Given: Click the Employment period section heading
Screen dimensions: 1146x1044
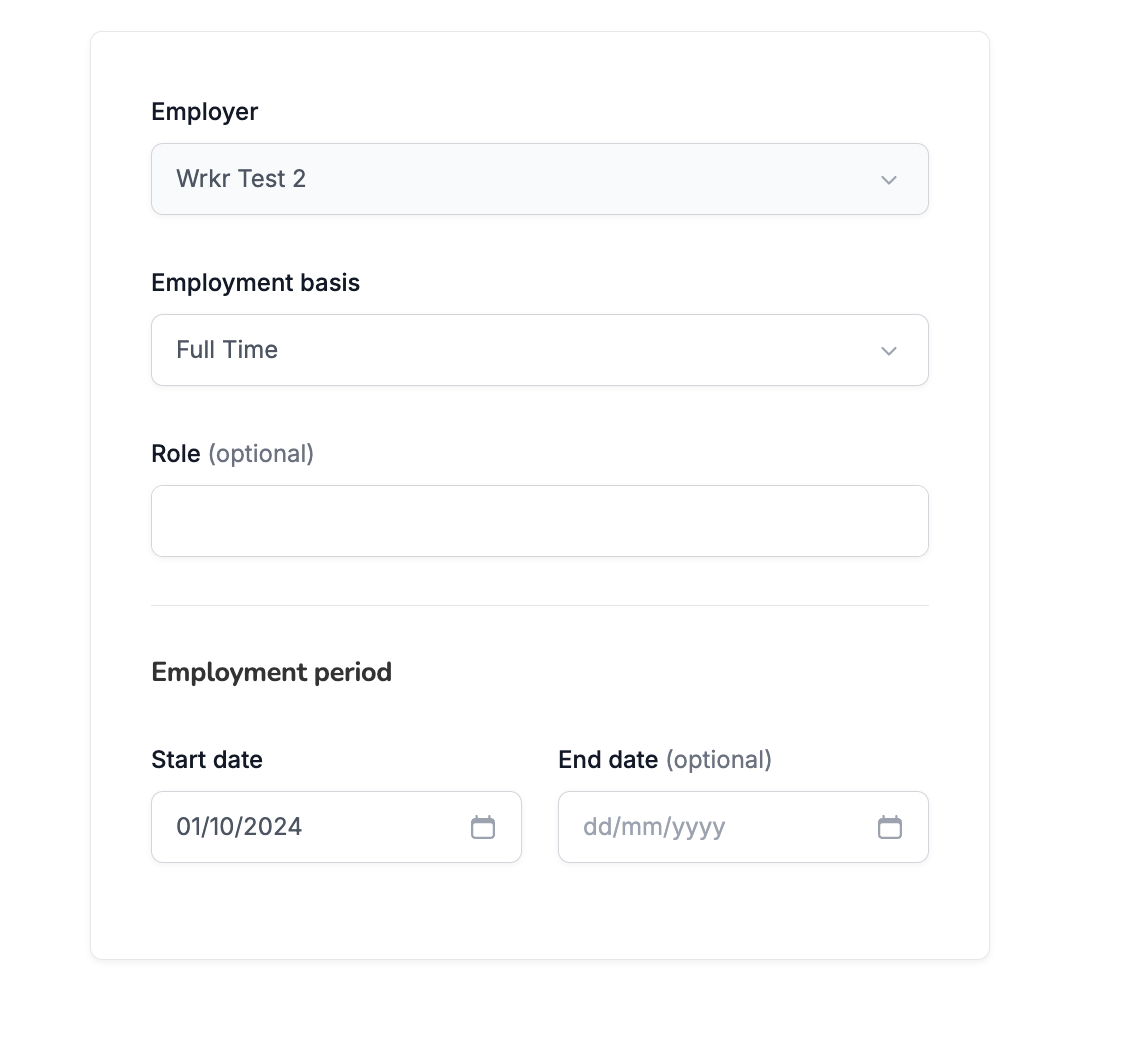Looking at the screenshot, I should click(272, 673).
